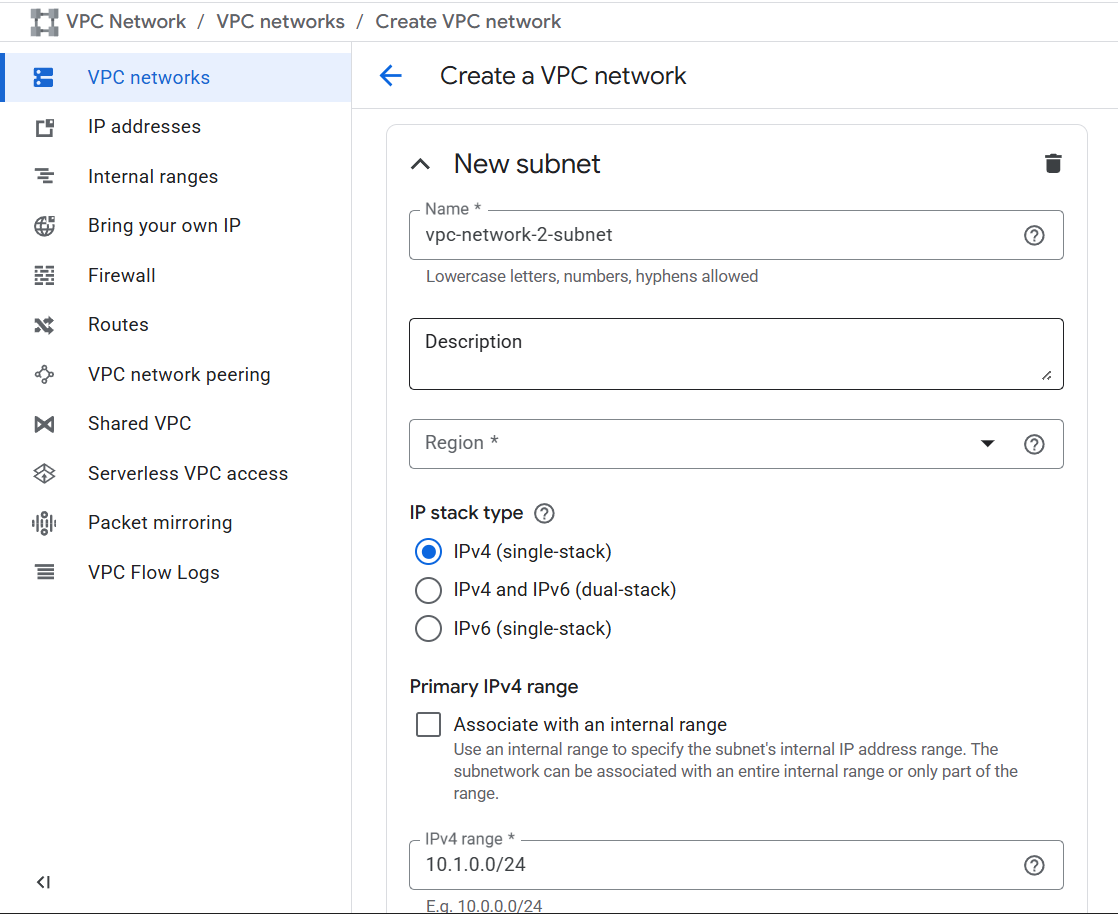Open IP addresses in the sidebar

(x=144, y=127)
